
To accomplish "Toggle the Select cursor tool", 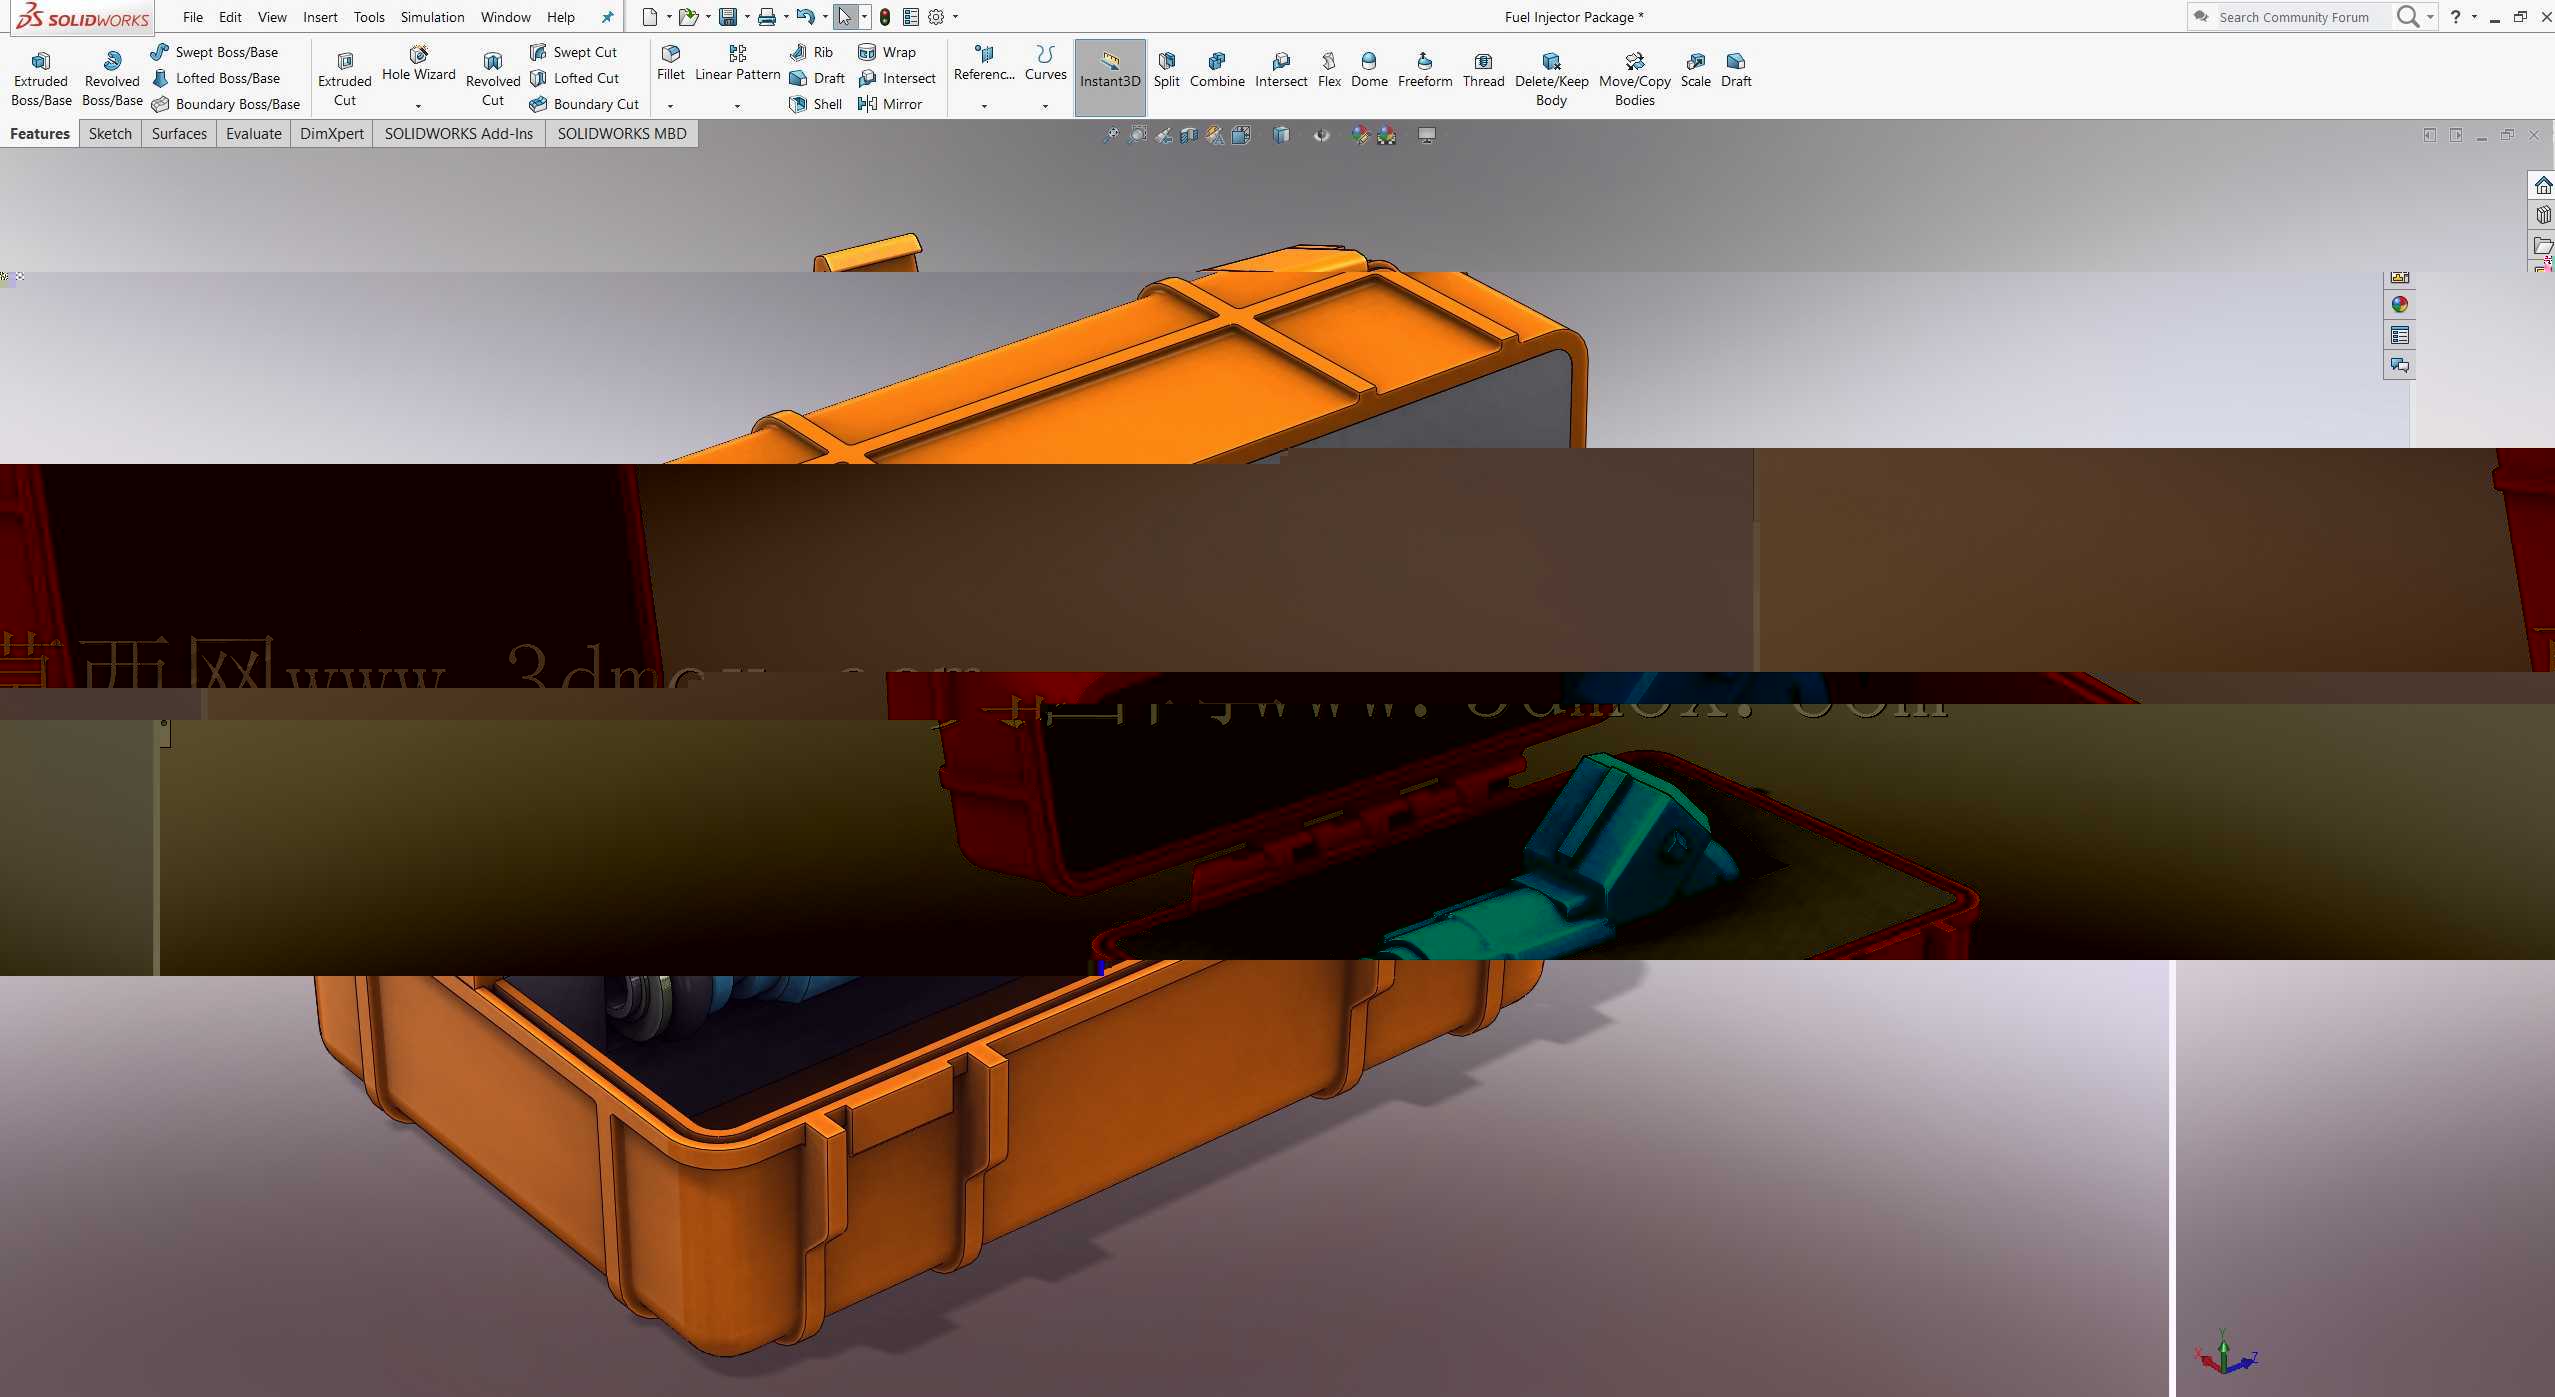I will pos(845,17).
